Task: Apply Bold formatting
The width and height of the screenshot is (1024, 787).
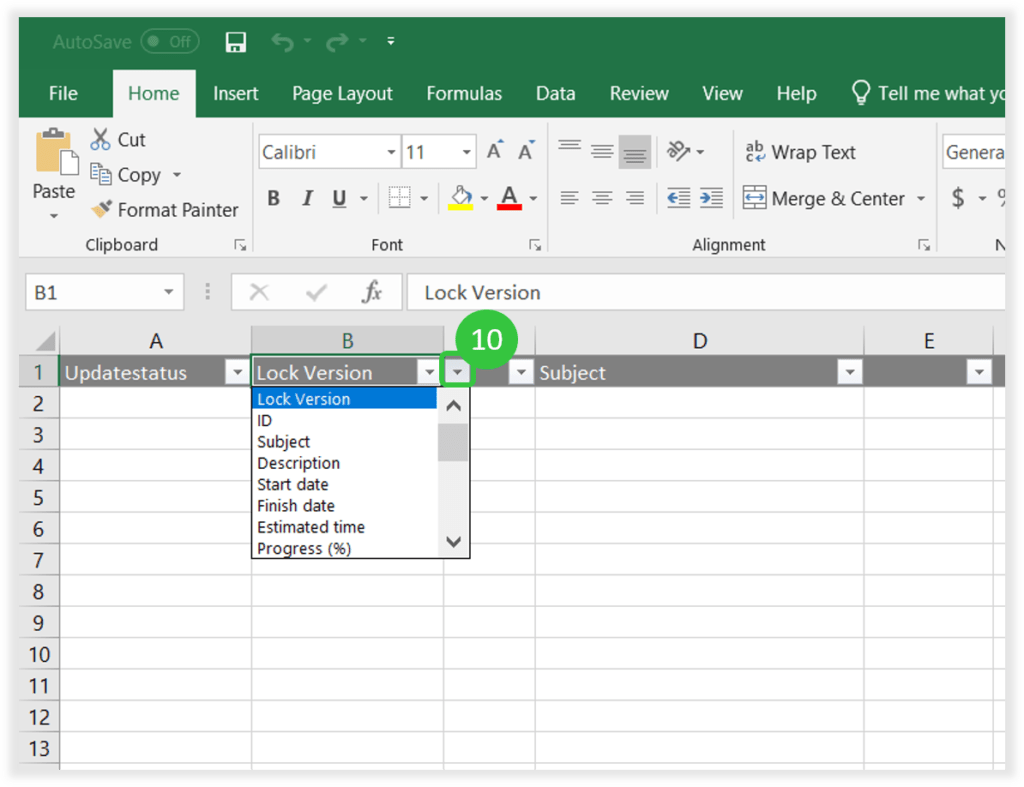Action: [273, 198]
